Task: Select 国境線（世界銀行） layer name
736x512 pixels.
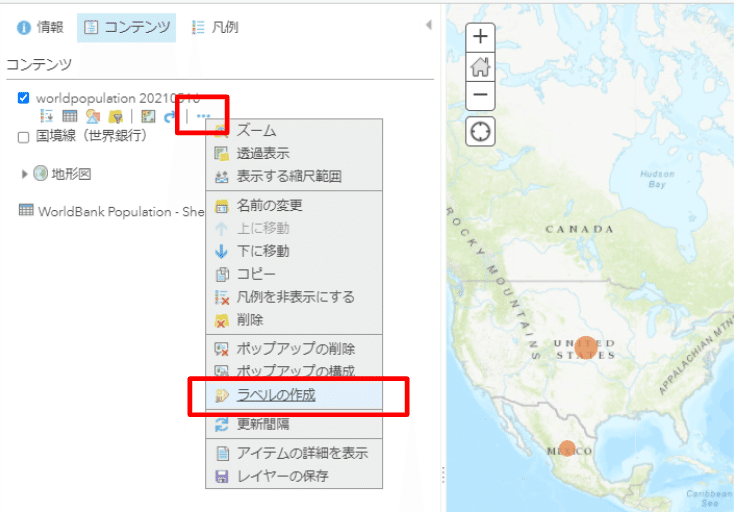Action: [92, 136]
